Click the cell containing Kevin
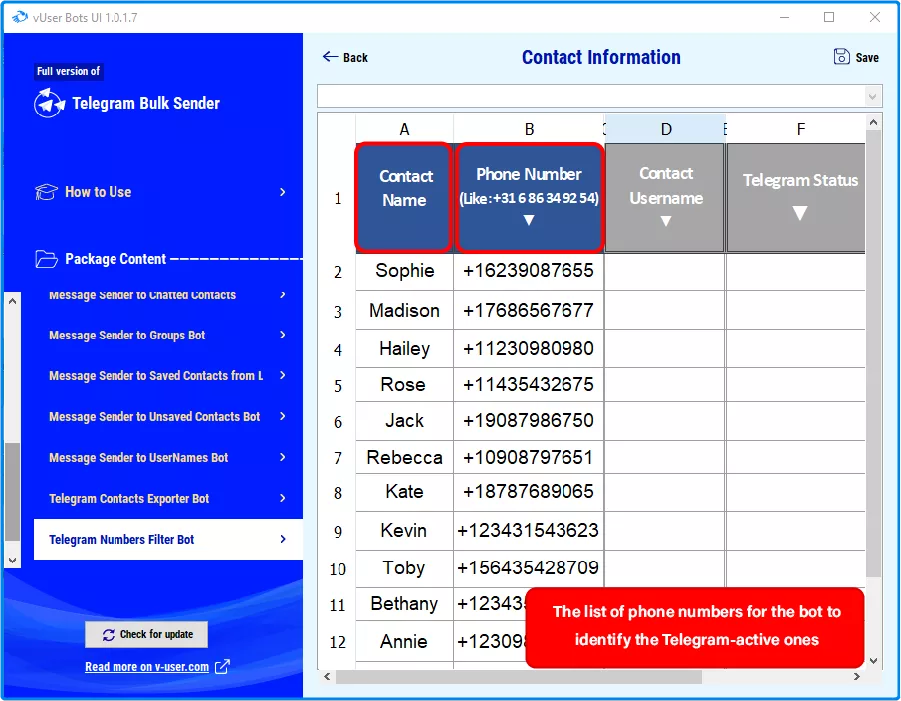The width and height of the screenshot is (901, 701). click(405, 530)
